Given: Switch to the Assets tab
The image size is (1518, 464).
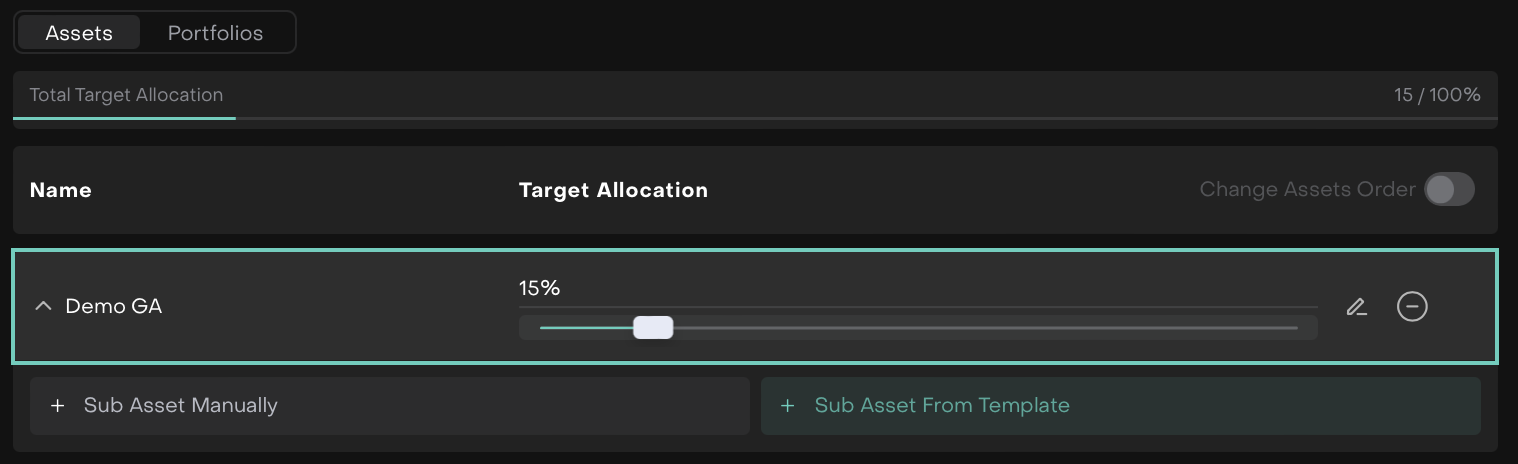Looking at the screenshot, I should pos(79,32).
